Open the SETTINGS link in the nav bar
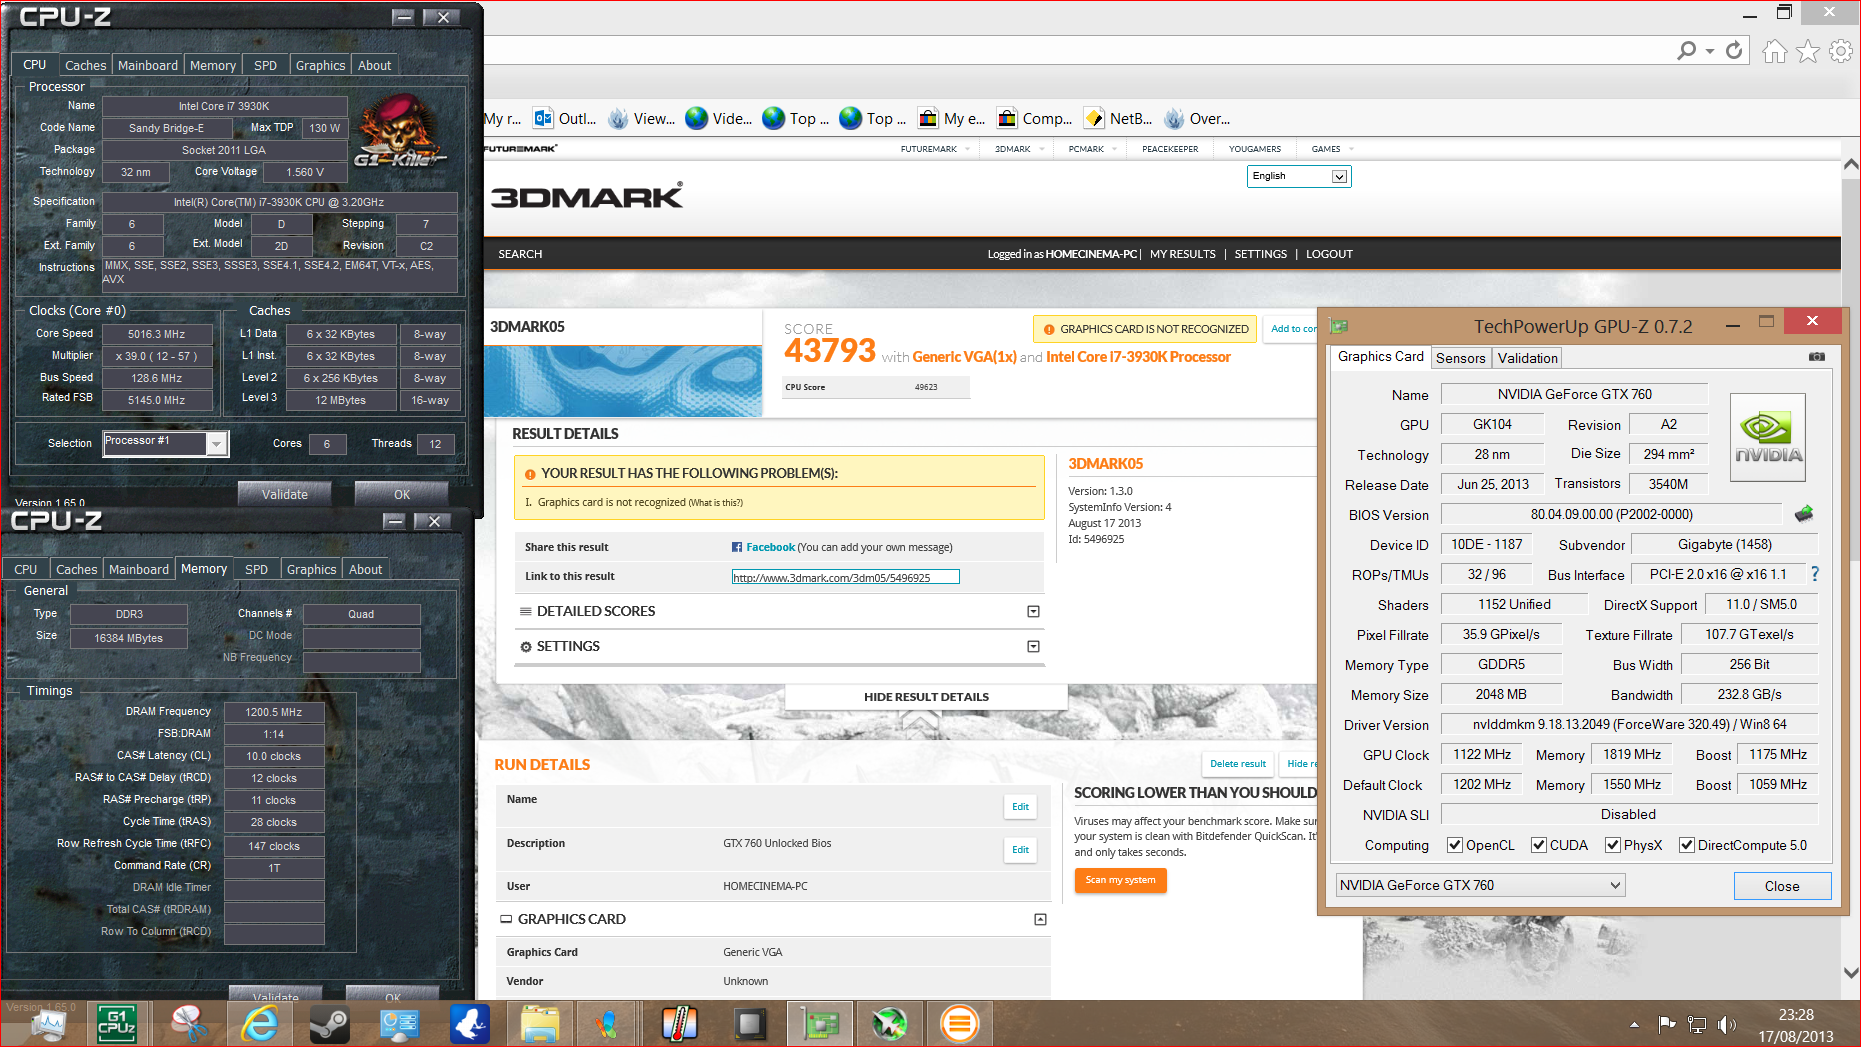The height and width of the screenshot is (1047, 1861). coord(1260,254)
